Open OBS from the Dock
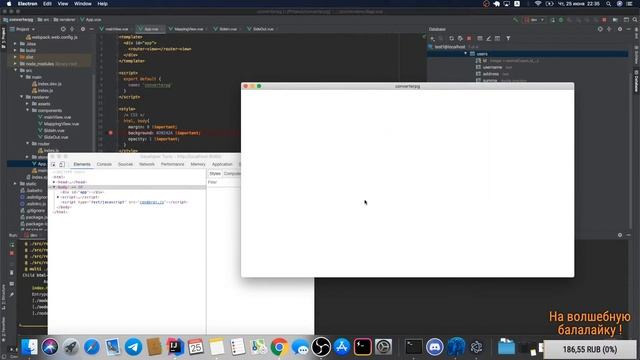640x360 pixels. click(x=321, y=347)
